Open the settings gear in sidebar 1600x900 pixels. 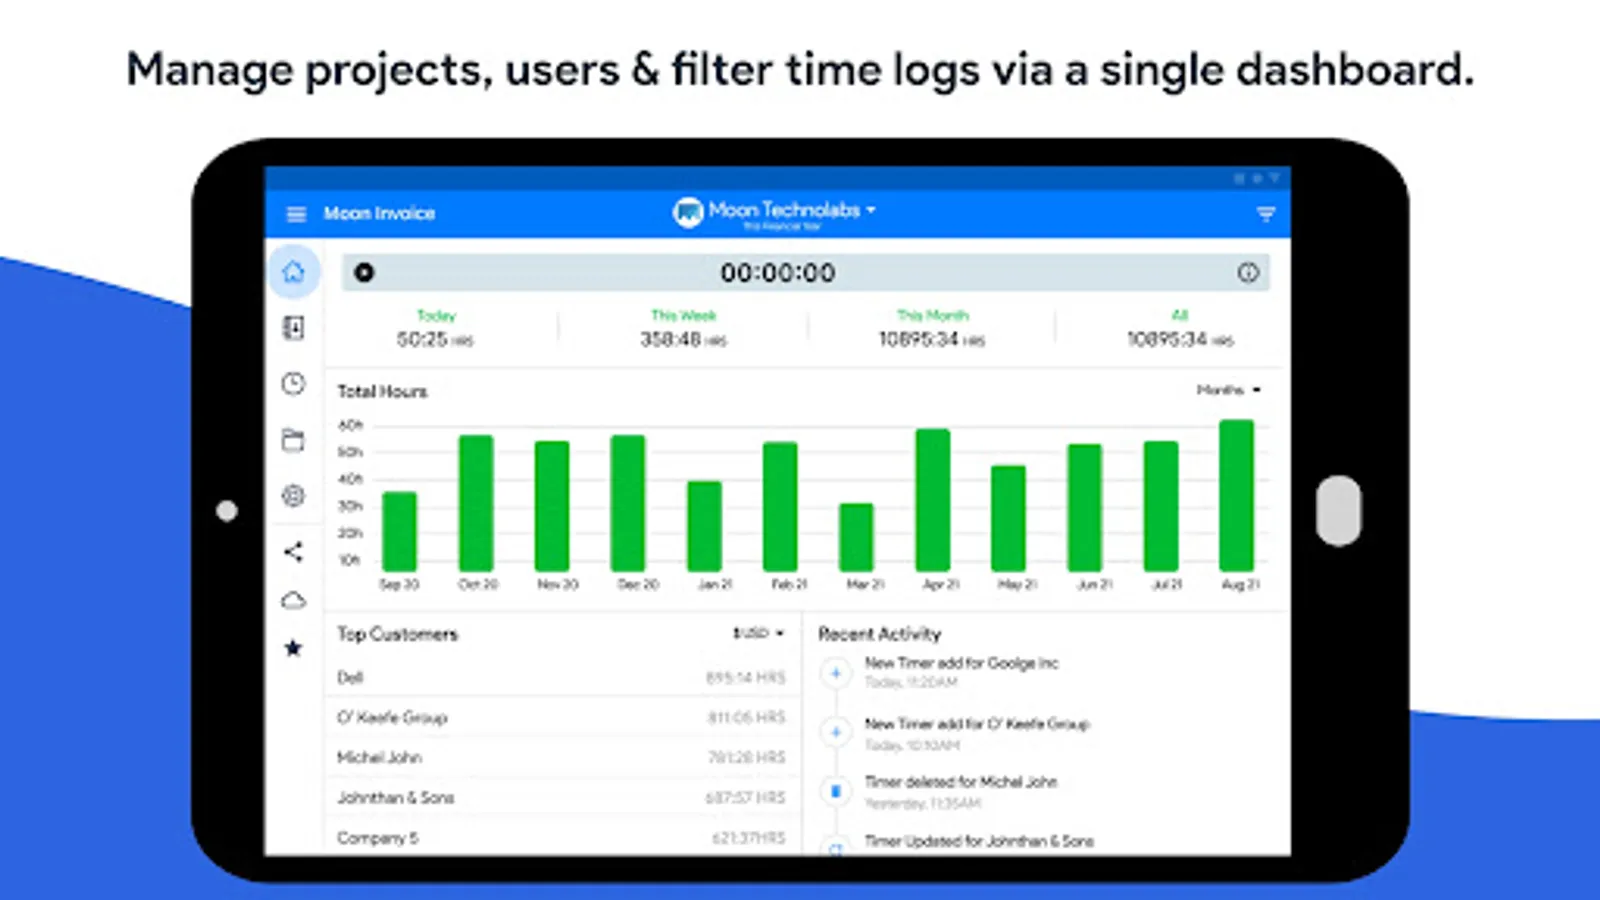coord(293,495)
